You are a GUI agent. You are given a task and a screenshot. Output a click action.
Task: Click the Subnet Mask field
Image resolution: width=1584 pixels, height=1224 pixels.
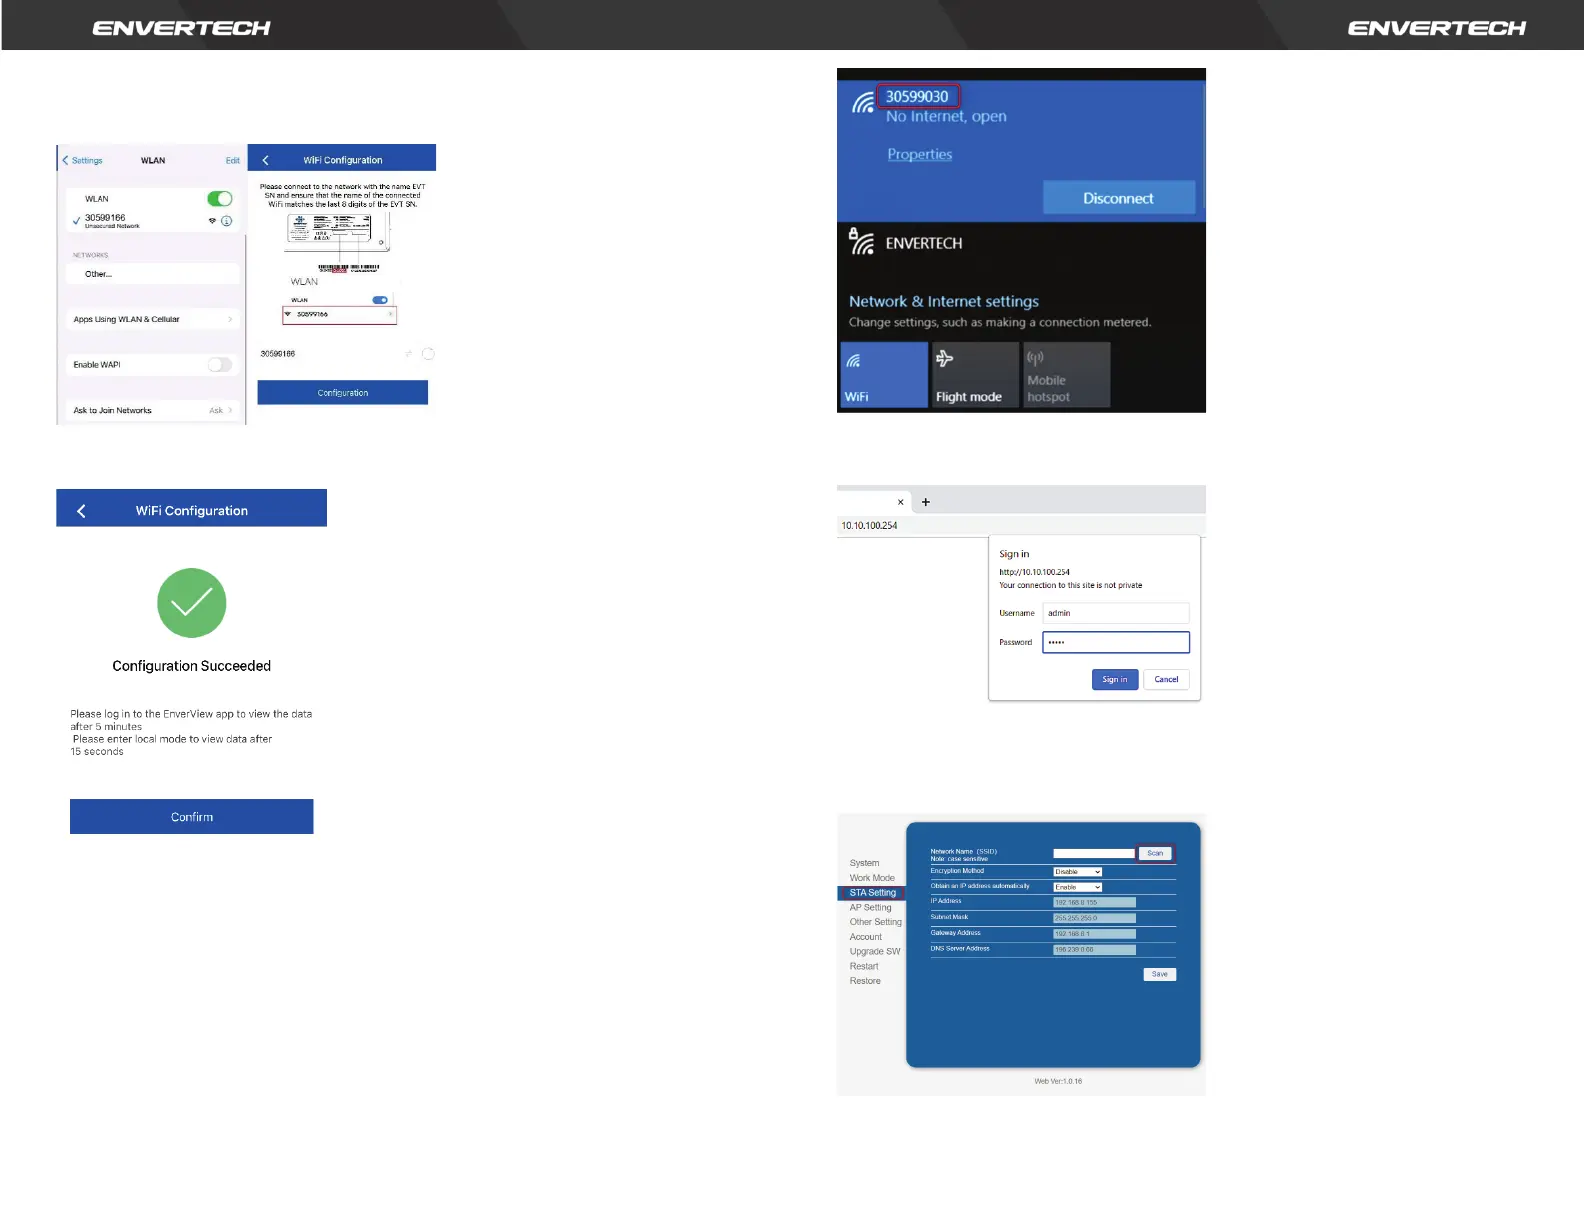1094,918
